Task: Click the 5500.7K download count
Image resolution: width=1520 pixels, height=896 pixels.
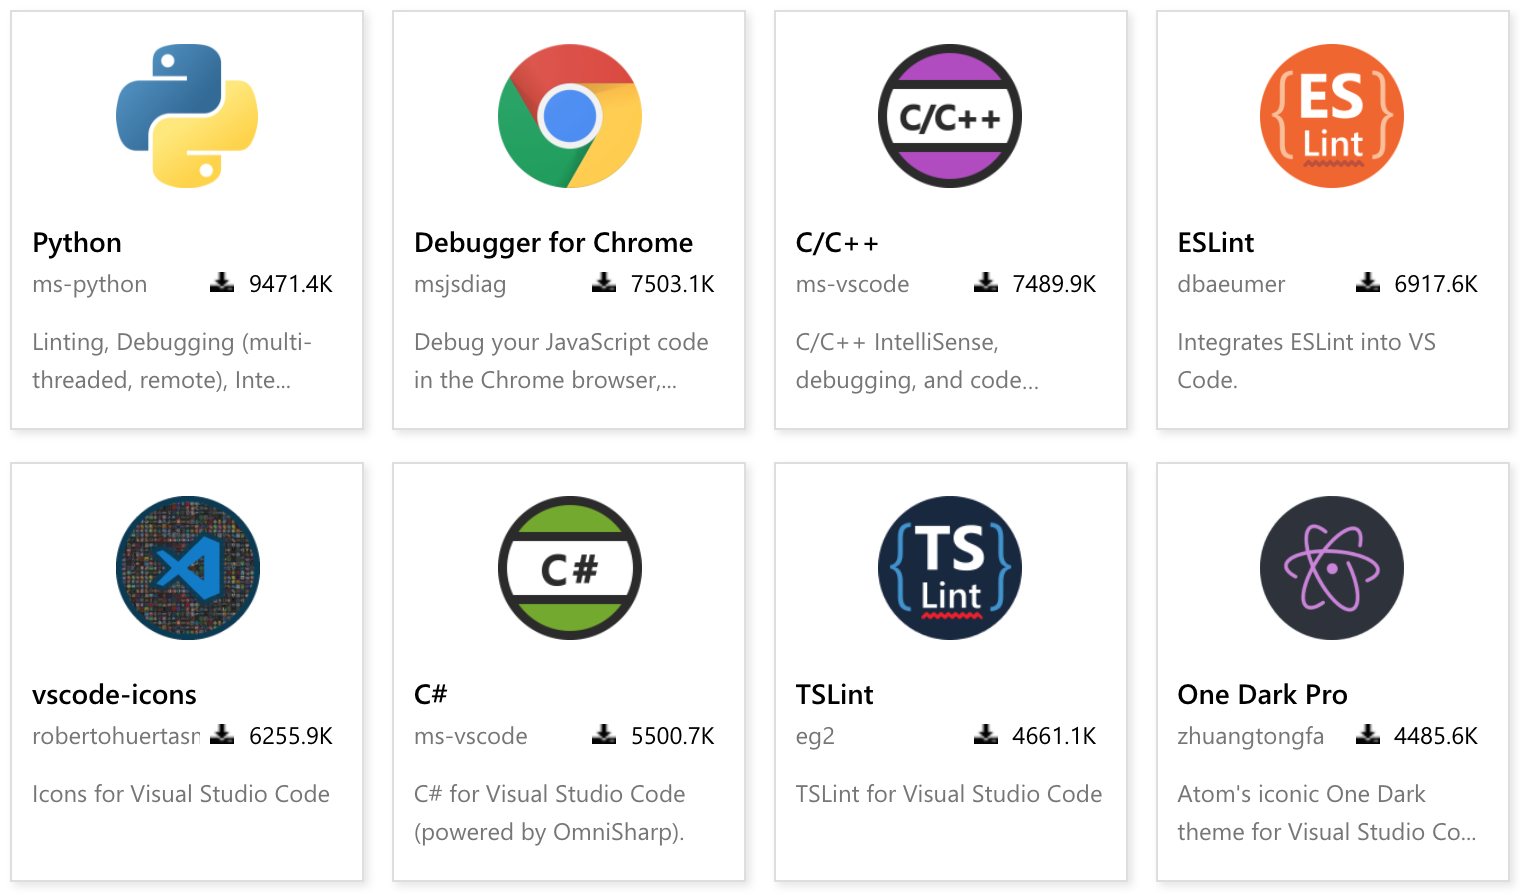Action: point(673,736)
